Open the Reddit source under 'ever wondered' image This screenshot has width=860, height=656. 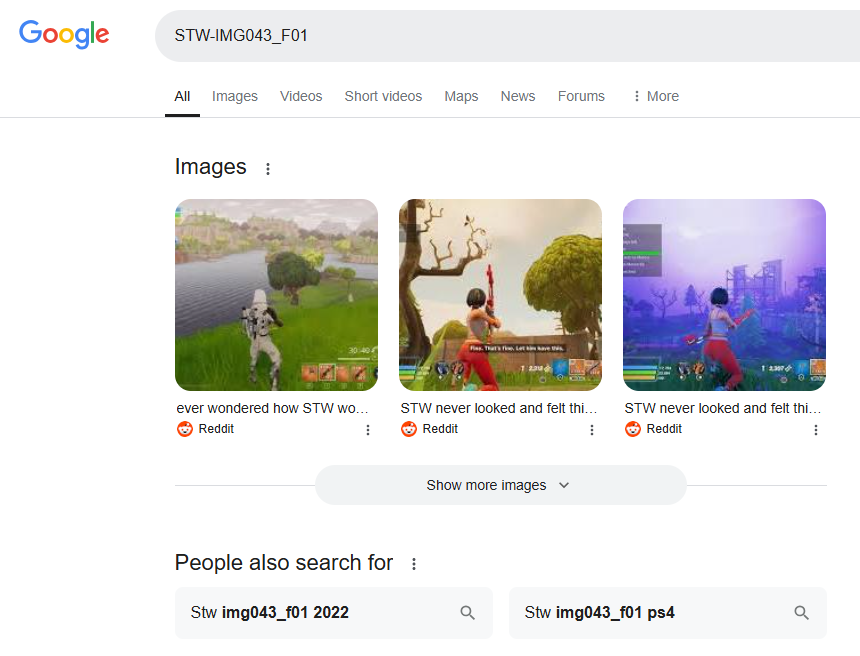click(x=216, y=429)
